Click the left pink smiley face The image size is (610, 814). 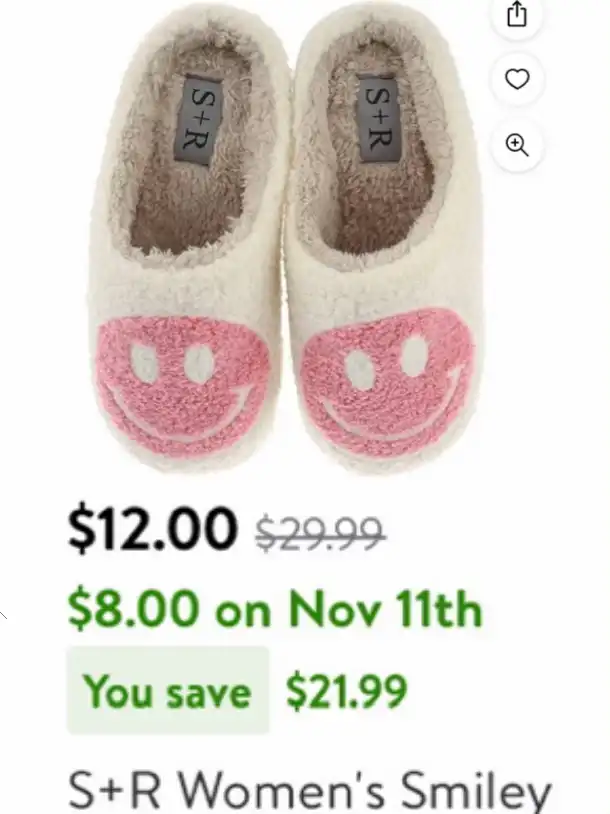coord(183,387)
